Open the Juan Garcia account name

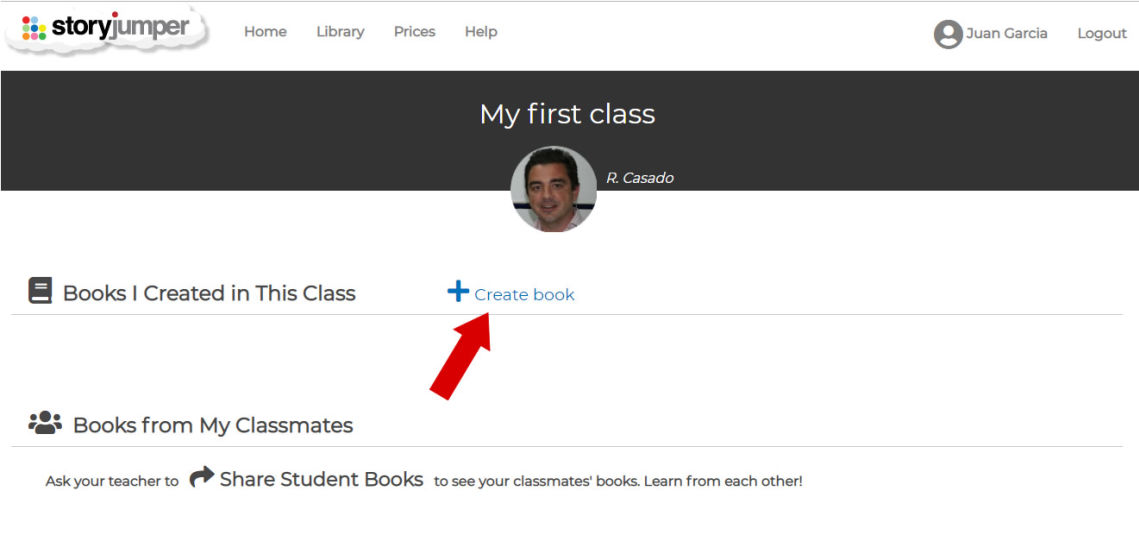pos(1006,34)
